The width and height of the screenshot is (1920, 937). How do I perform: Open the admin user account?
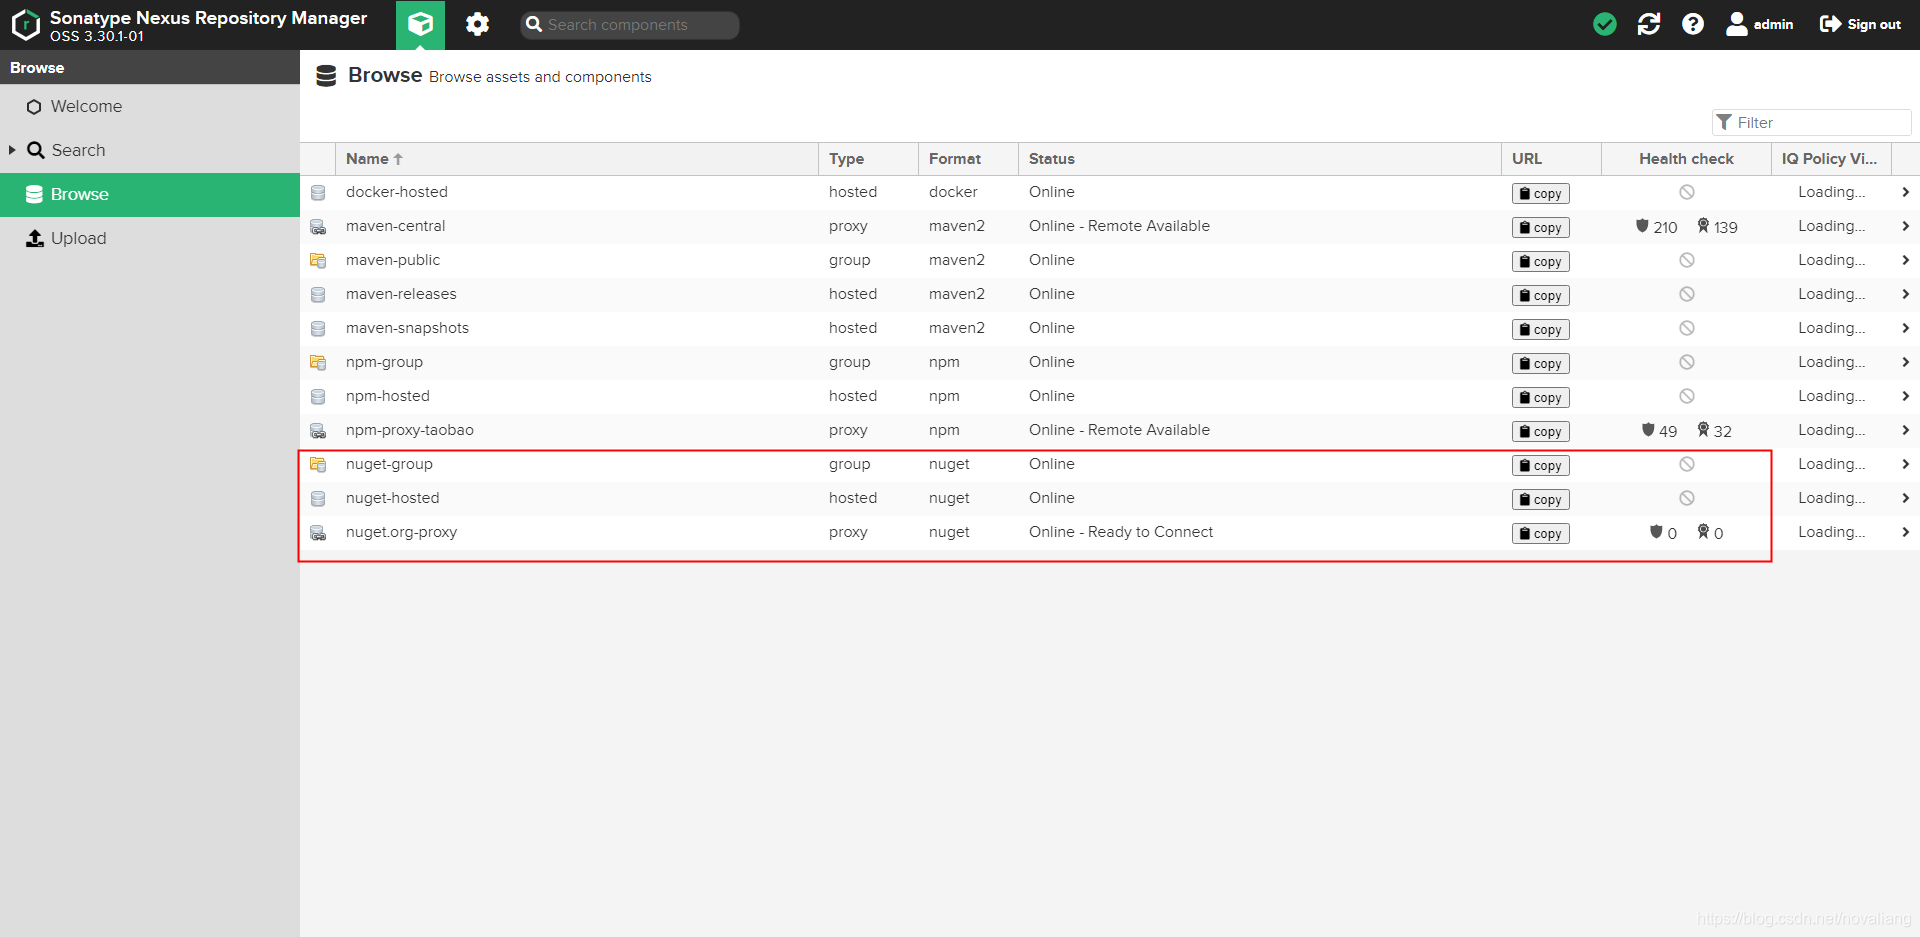tap(1760, 24)
